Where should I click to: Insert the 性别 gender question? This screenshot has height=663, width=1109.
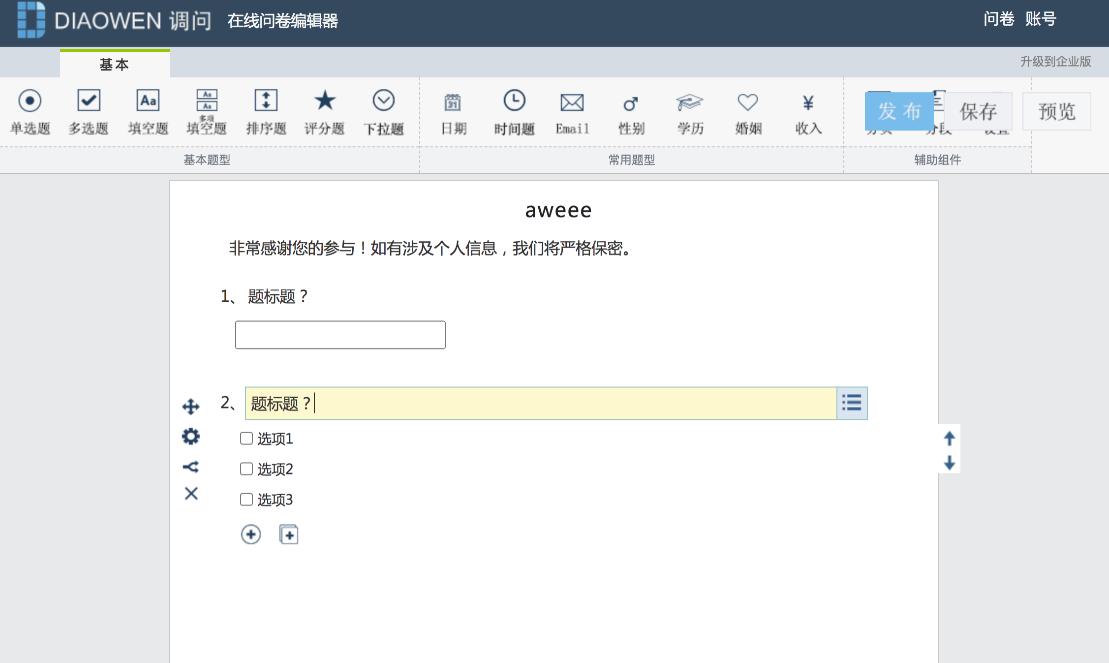[x=631, y=110]
